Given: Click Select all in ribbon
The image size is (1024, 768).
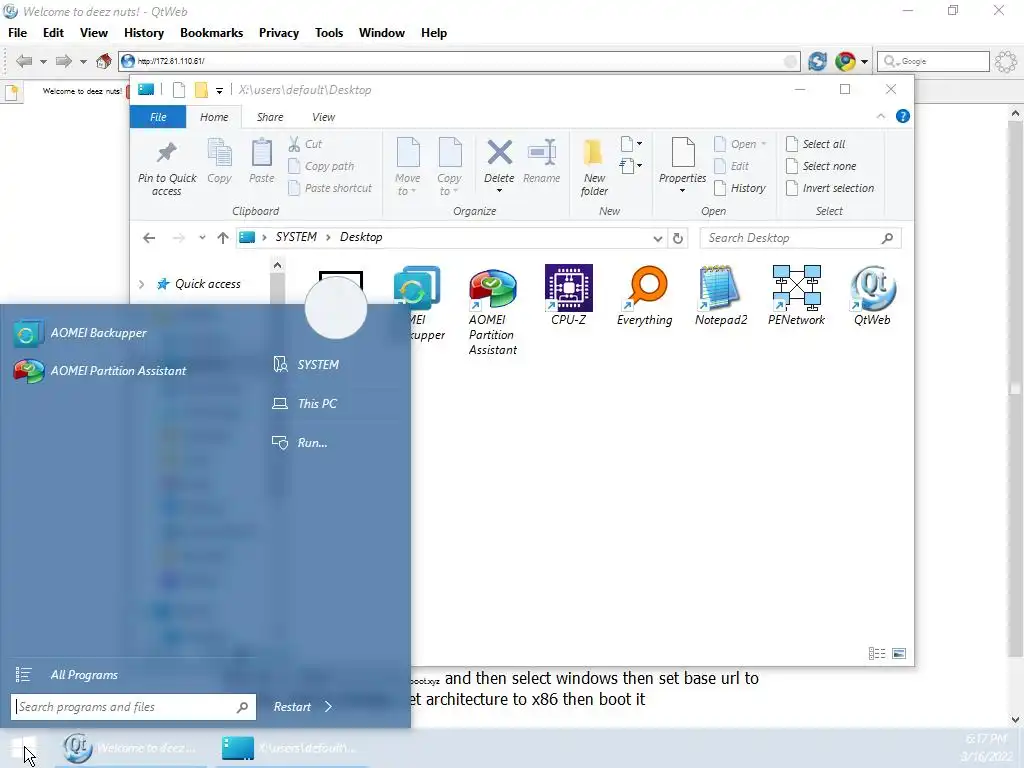Looking at the screenshot, I should 815,144.
